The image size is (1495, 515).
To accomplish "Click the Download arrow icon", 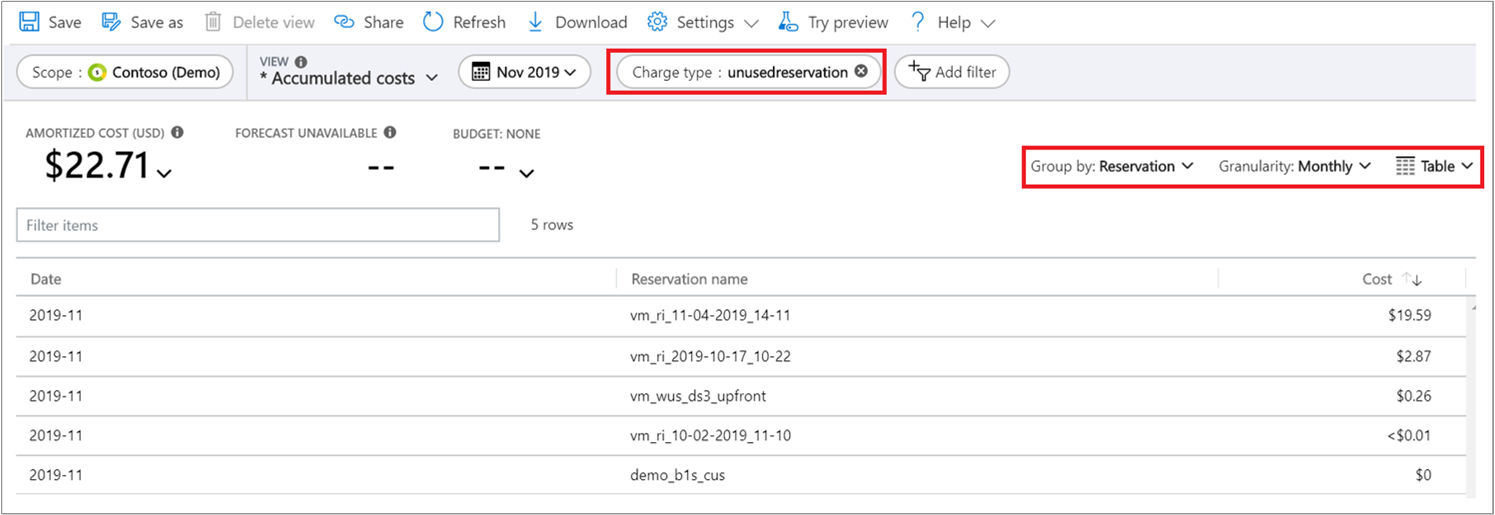I will (535, 22).
